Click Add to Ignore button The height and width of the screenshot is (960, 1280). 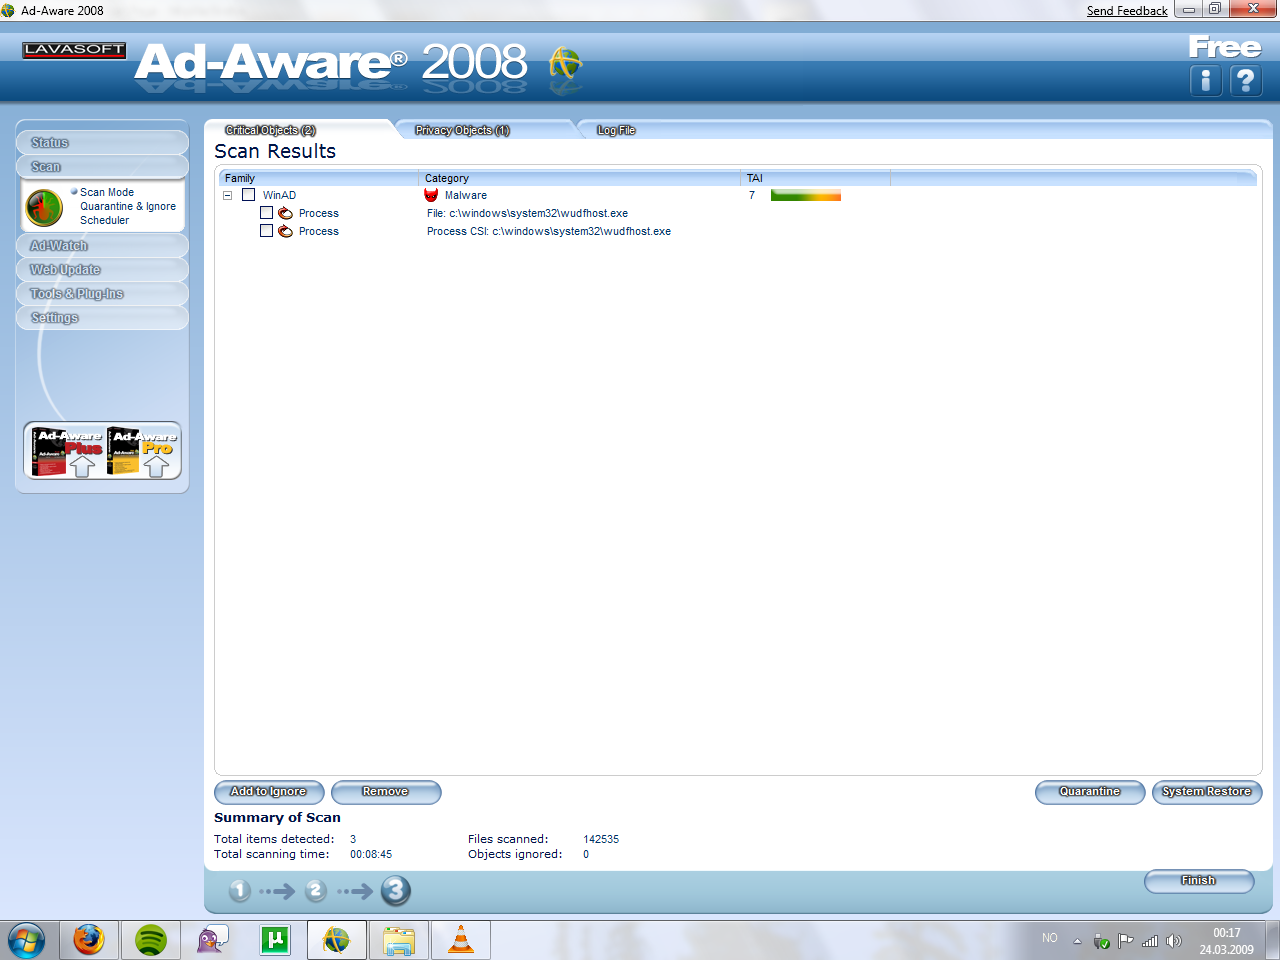(269, 792)
